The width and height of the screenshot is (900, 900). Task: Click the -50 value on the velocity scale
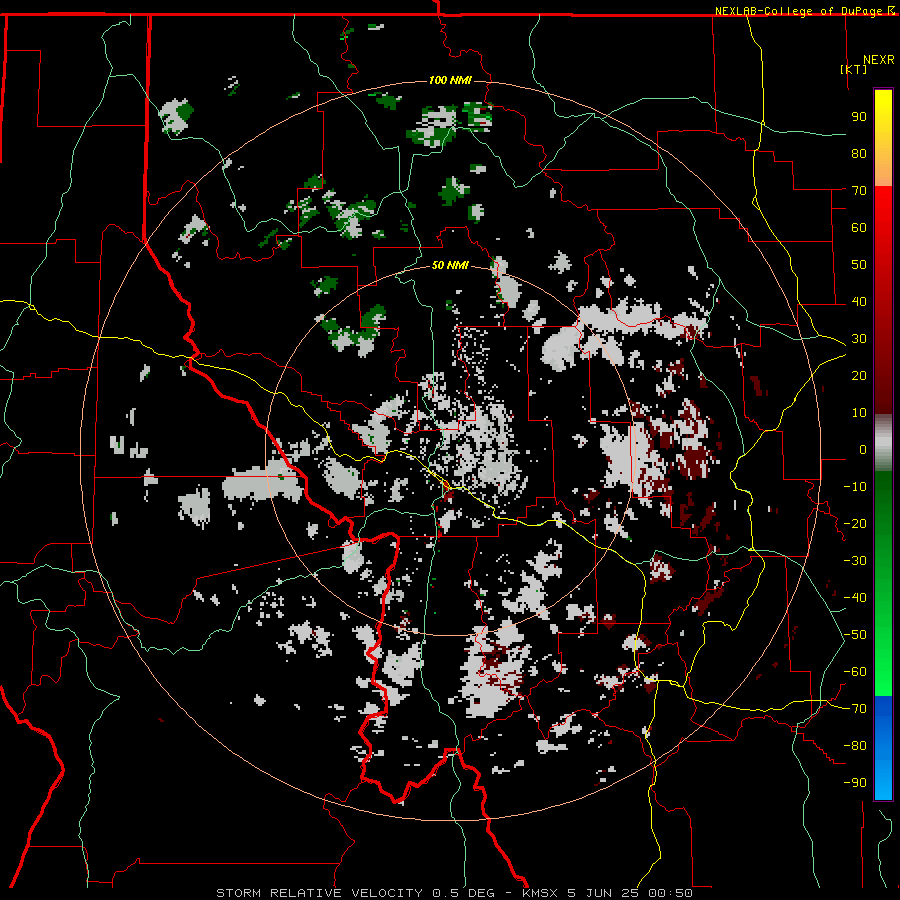pos(855,635)
